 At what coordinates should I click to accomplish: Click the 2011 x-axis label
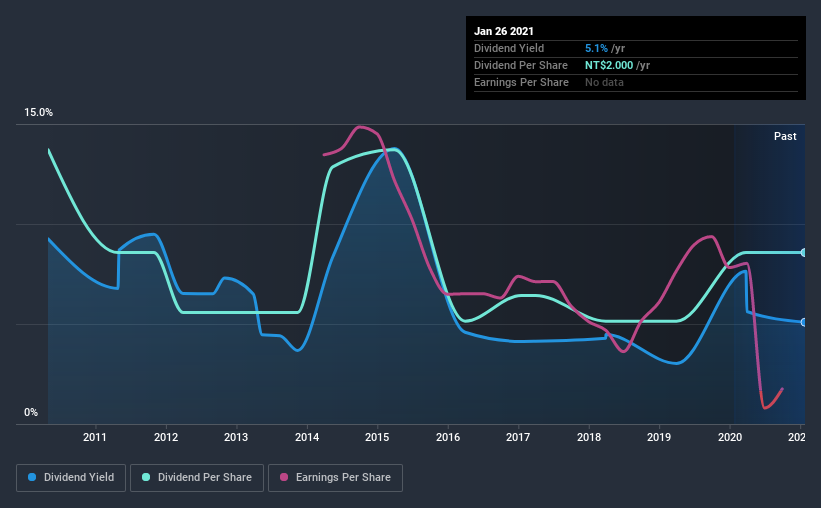95,437
